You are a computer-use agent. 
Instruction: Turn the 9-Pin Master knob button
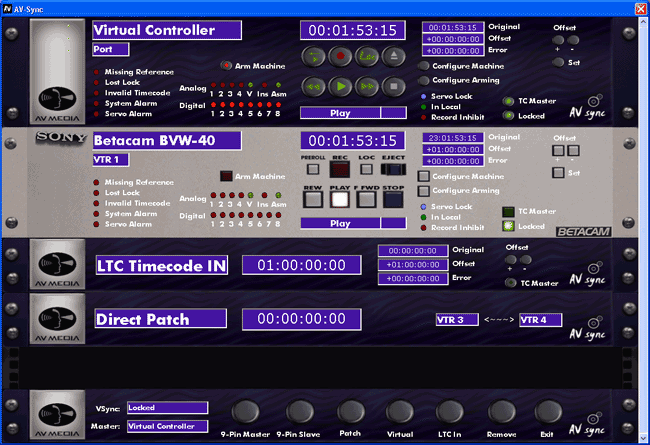click(245, 411)
